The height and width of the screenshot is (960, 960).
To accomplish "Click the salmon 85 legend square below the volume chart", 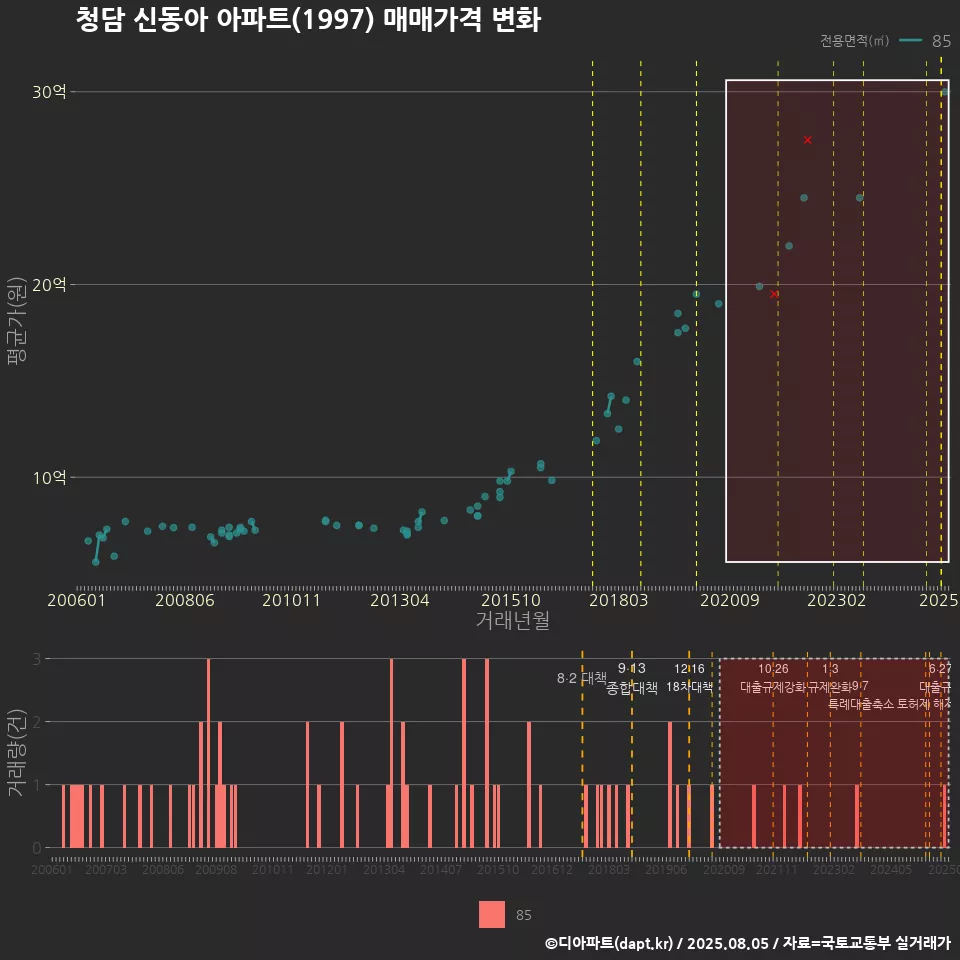I will [492, 915].
